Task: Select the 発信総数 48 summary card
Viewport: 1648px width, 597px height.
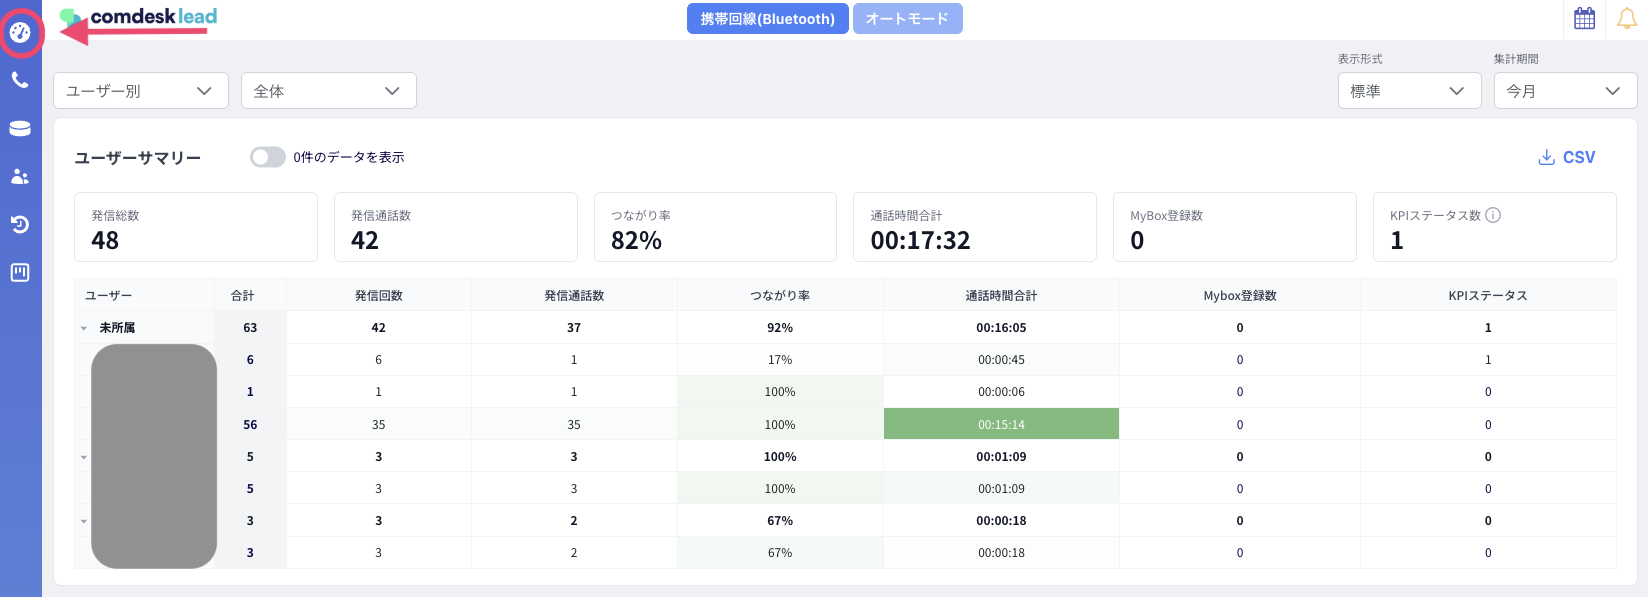Action: [x=196, y=227]
